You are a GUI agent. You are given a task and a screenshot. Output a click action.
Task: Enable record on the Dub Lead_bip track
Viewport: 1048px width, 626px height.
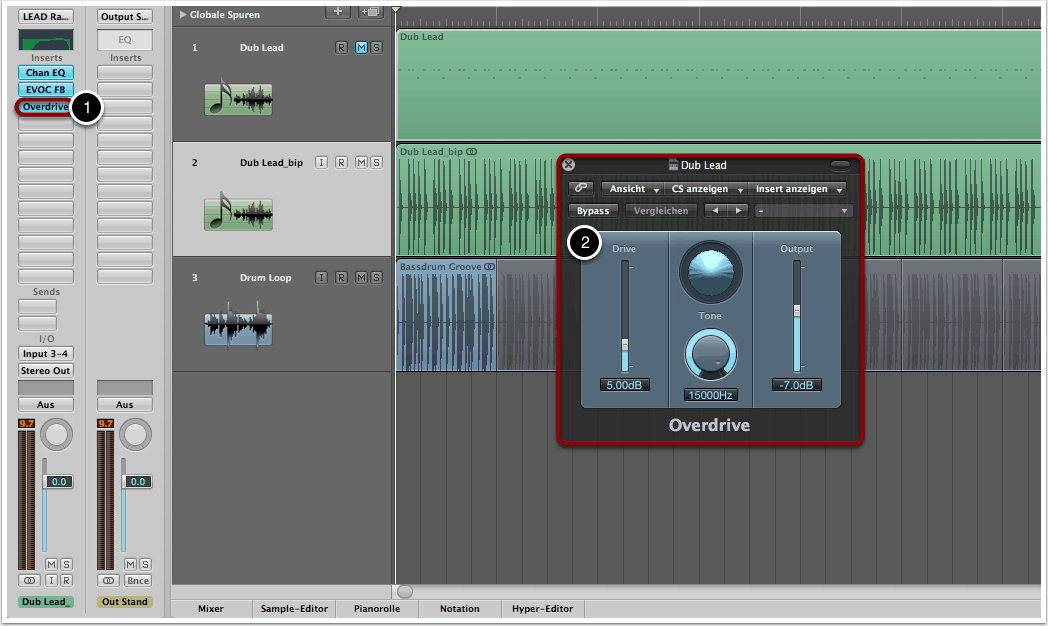coord(341,163)
